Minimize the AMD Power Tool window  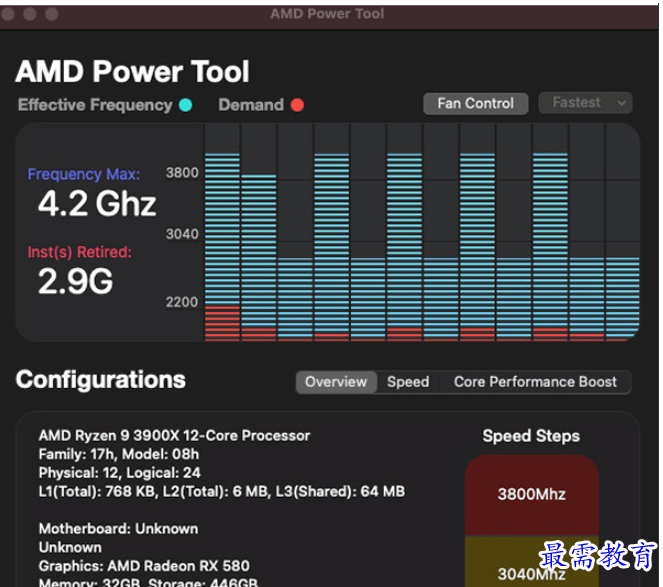(30, 14)
